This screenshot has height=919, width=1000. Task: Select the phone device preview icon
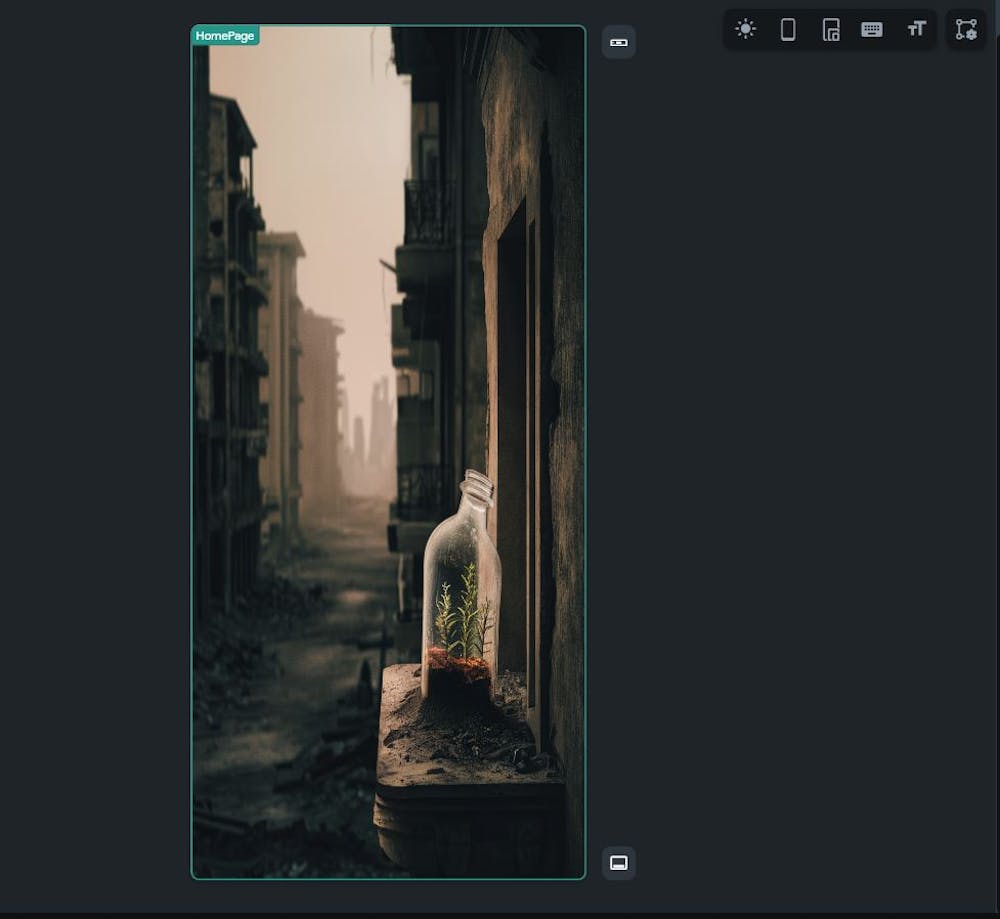[788, 29]
